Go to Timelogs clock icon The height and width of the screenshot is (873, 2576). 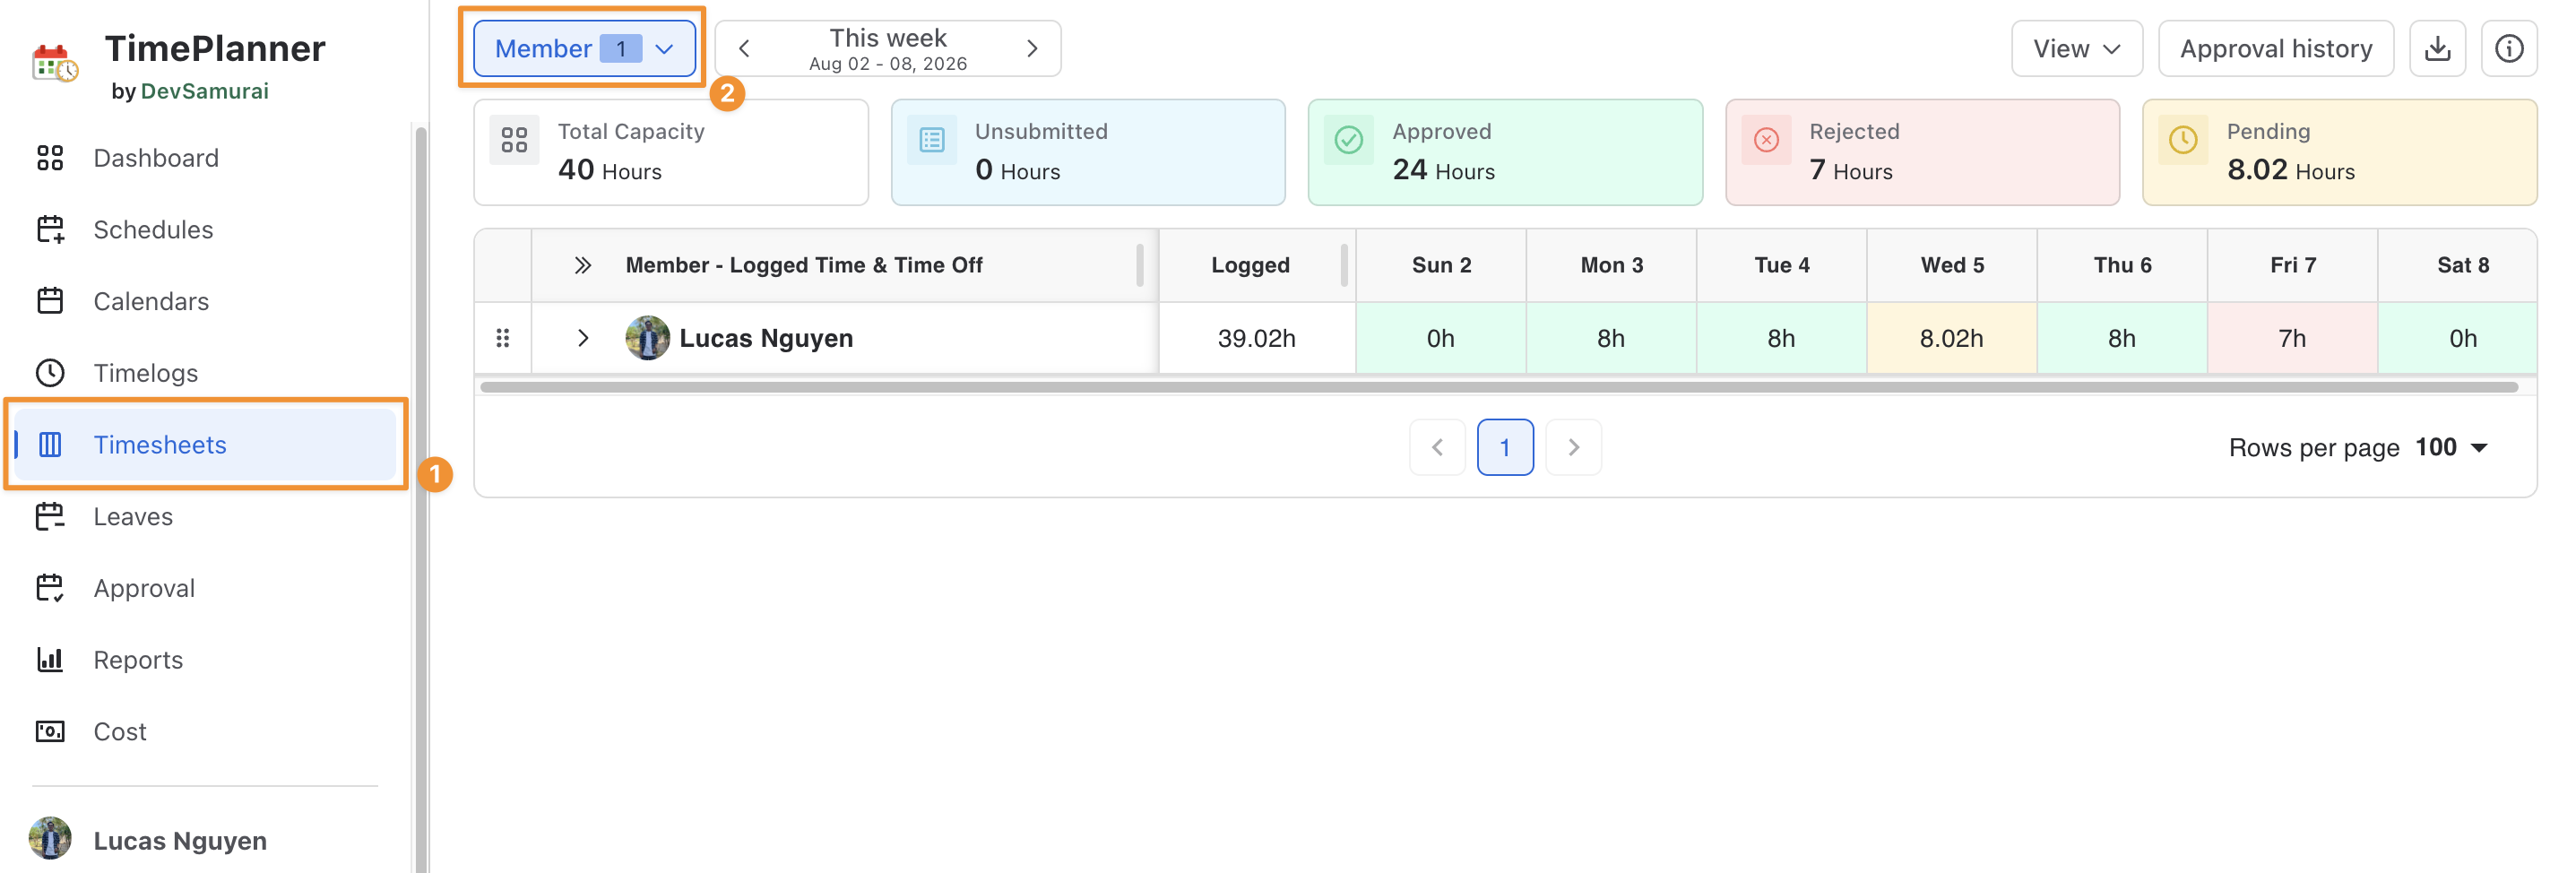point(50,373)
